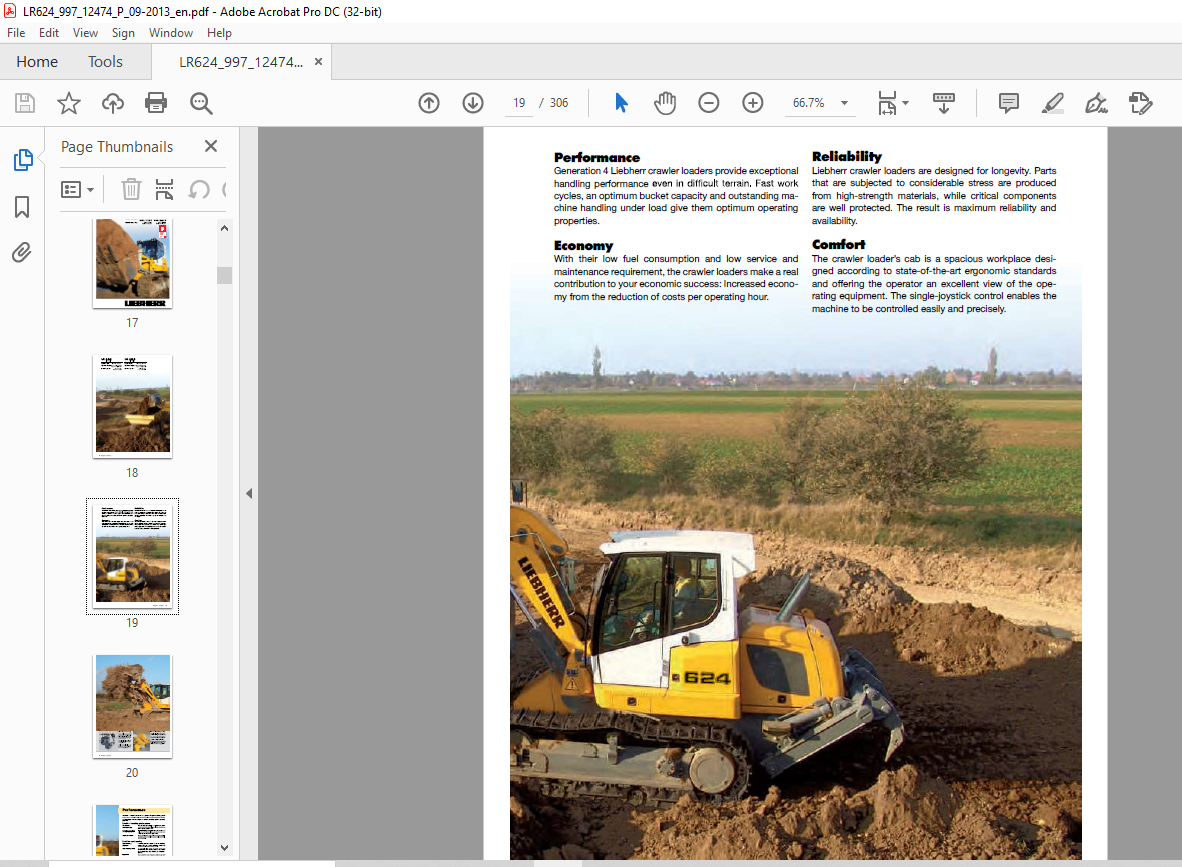Select page 17 thumbnail
Viewport: 1182px width, 867px height.
133,263
